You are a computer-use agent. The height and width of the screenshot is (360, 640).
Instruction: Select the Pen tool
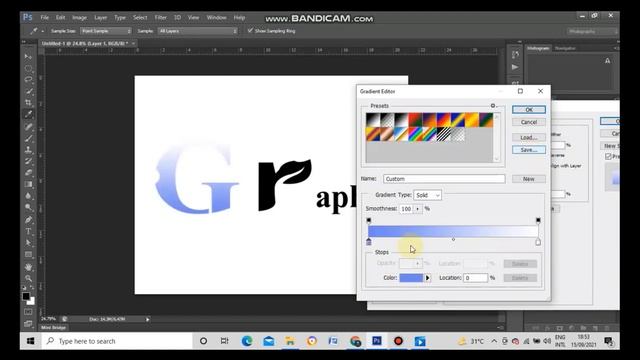coord(28,220)
